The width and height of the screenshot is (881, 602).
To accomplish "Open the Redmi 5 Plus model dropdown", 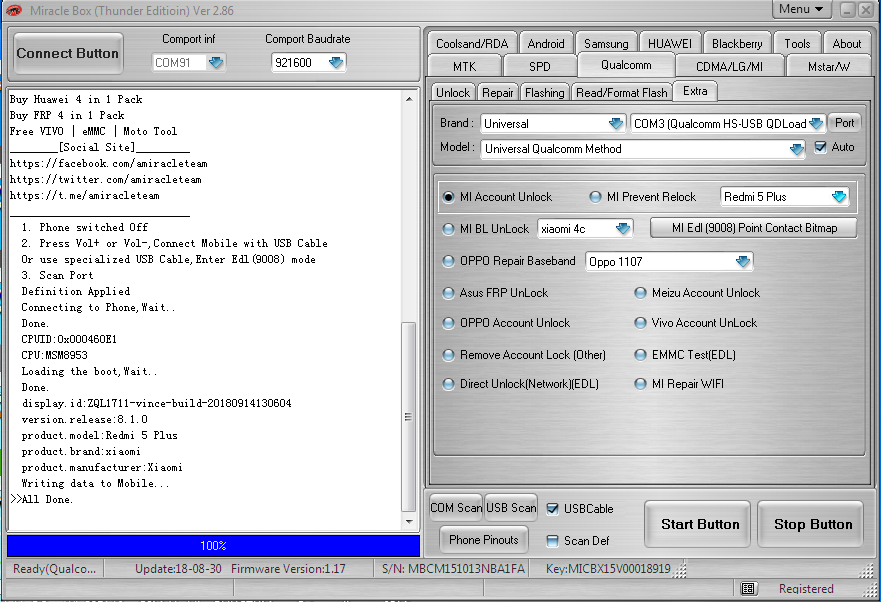I will (x=839, y=197).
